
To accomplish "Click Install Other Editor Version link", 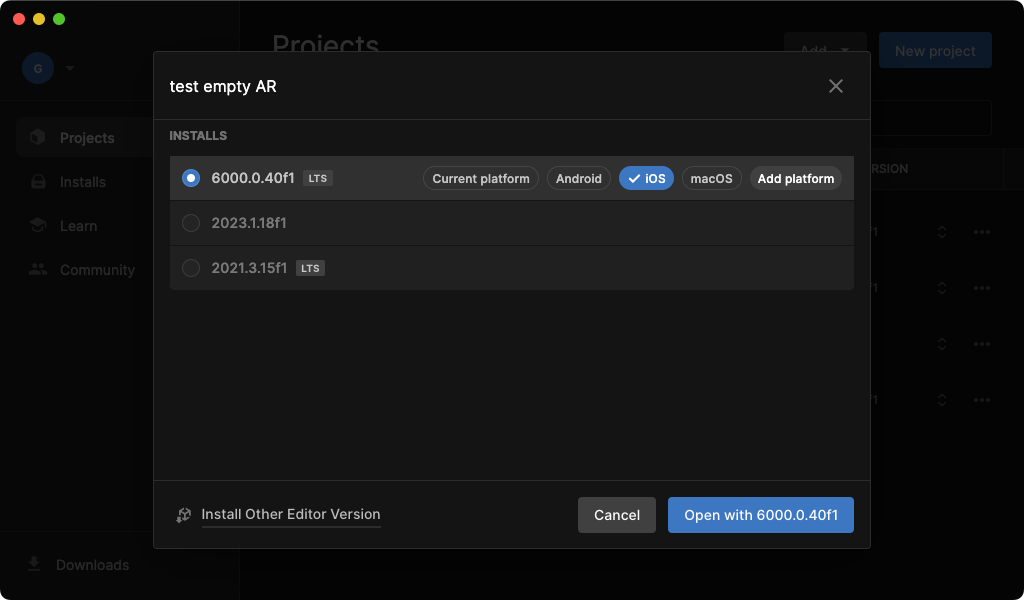I will click(291, 514).
